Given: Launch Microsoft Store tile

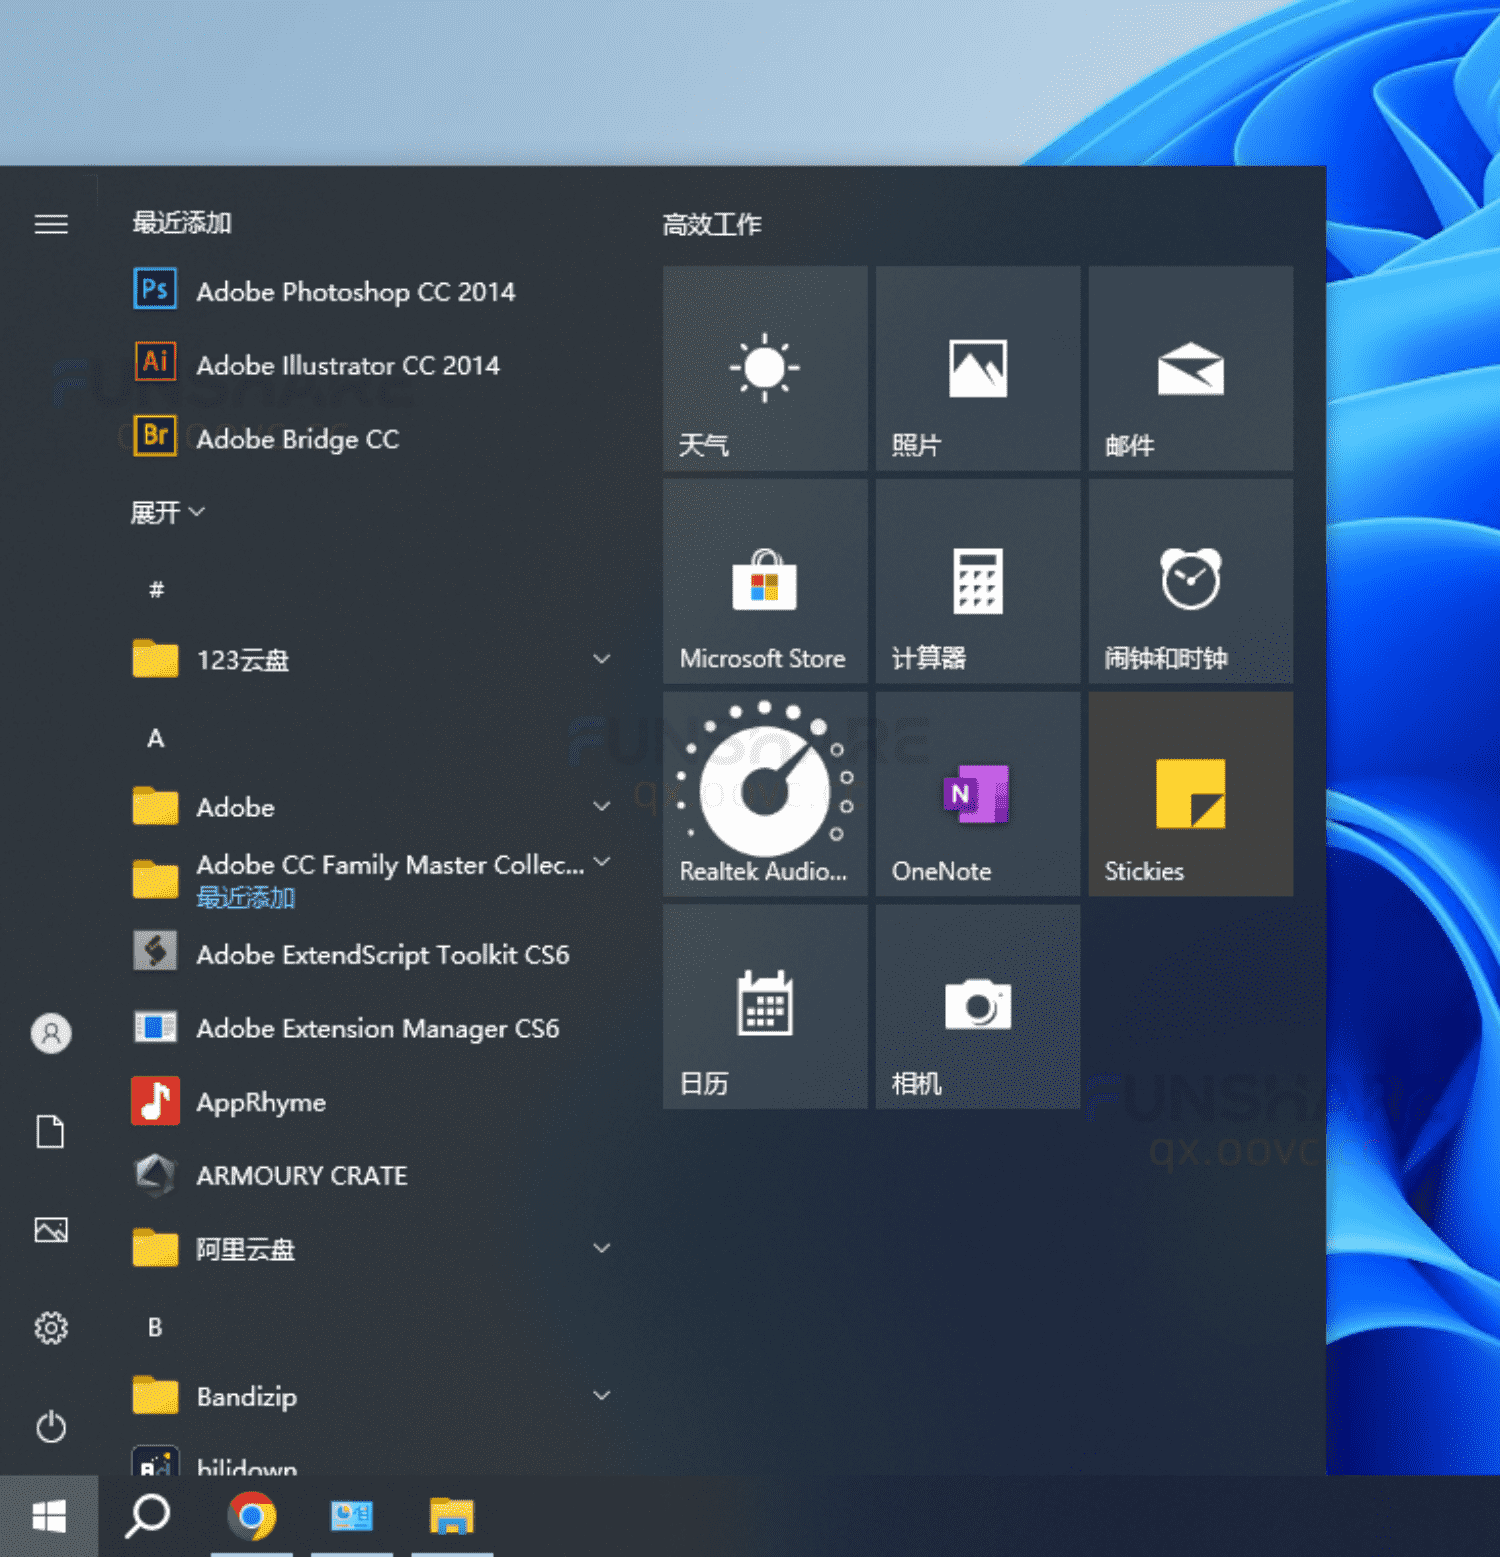Looking at the screenshot, I should (x=765, y=581).
